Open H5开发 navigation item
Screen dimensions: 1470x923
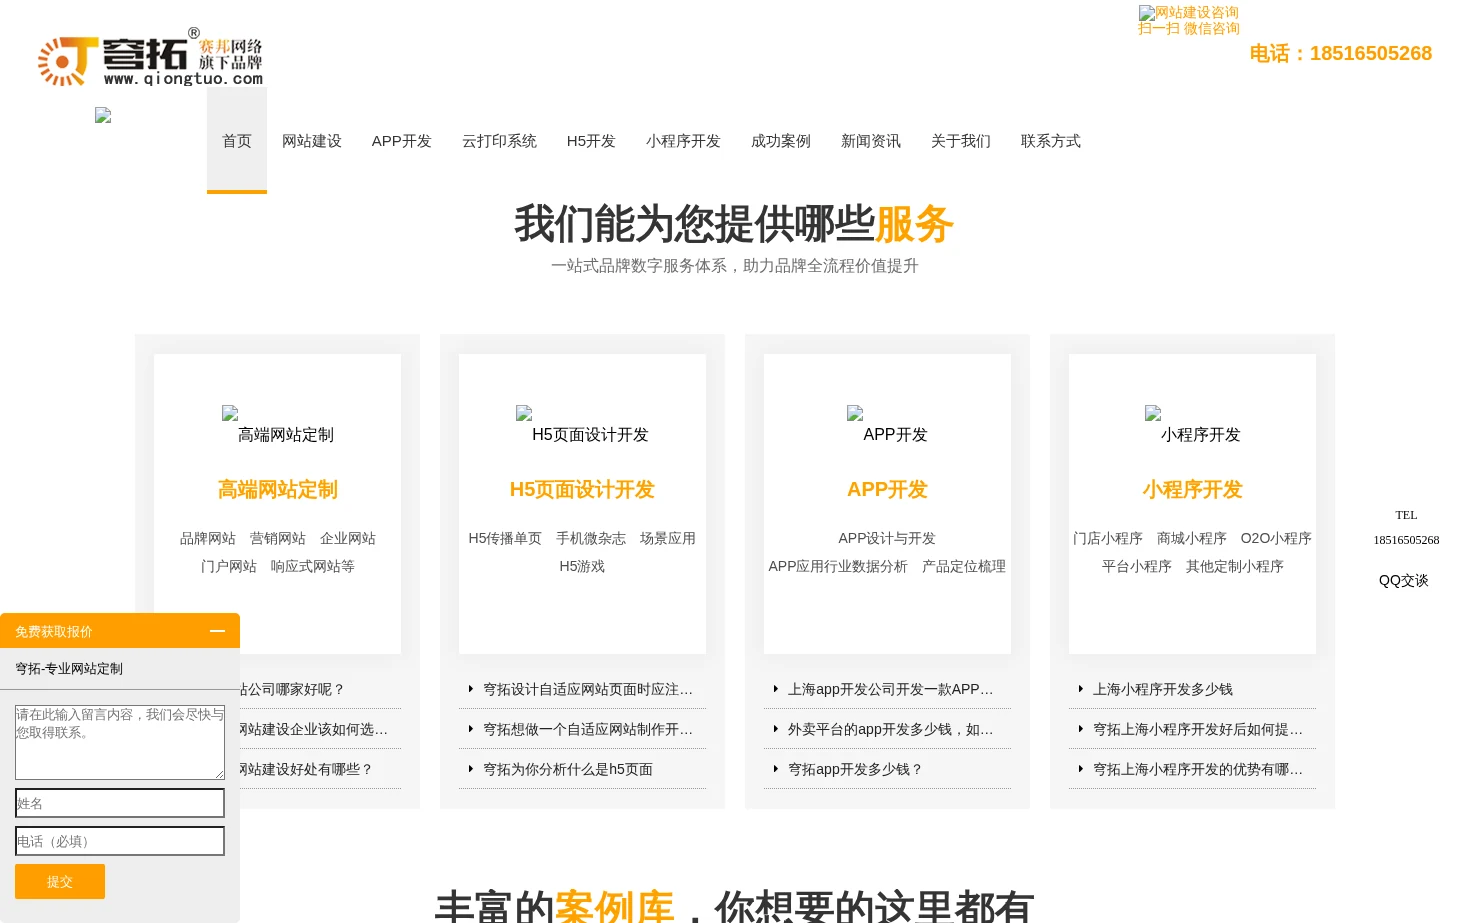pos(591,141)
